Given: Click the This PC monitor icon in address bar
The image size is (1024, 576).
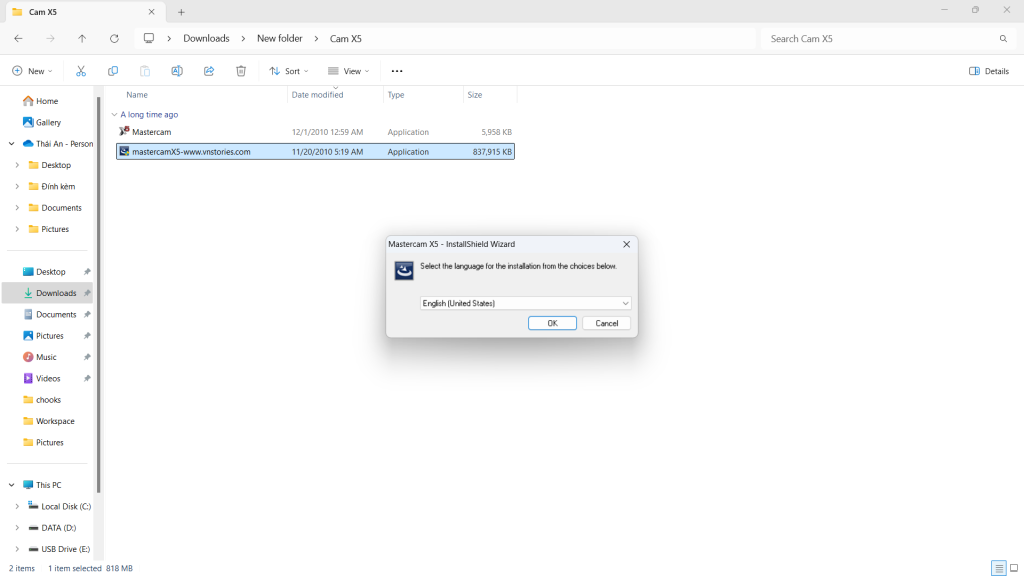Looking at the screenshot, I should pyautogui.click(x=149, y=39).
